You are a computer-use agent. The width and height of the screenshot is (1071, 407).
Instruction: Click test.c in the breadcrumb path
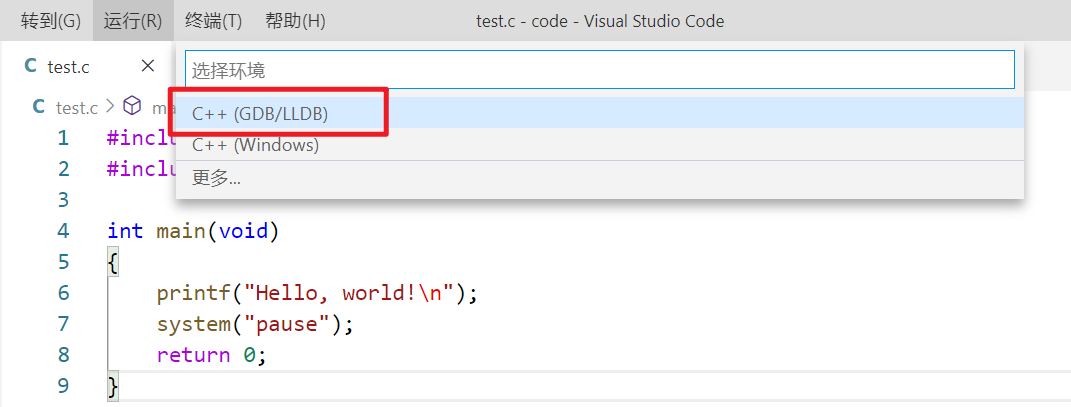point(76,107)
